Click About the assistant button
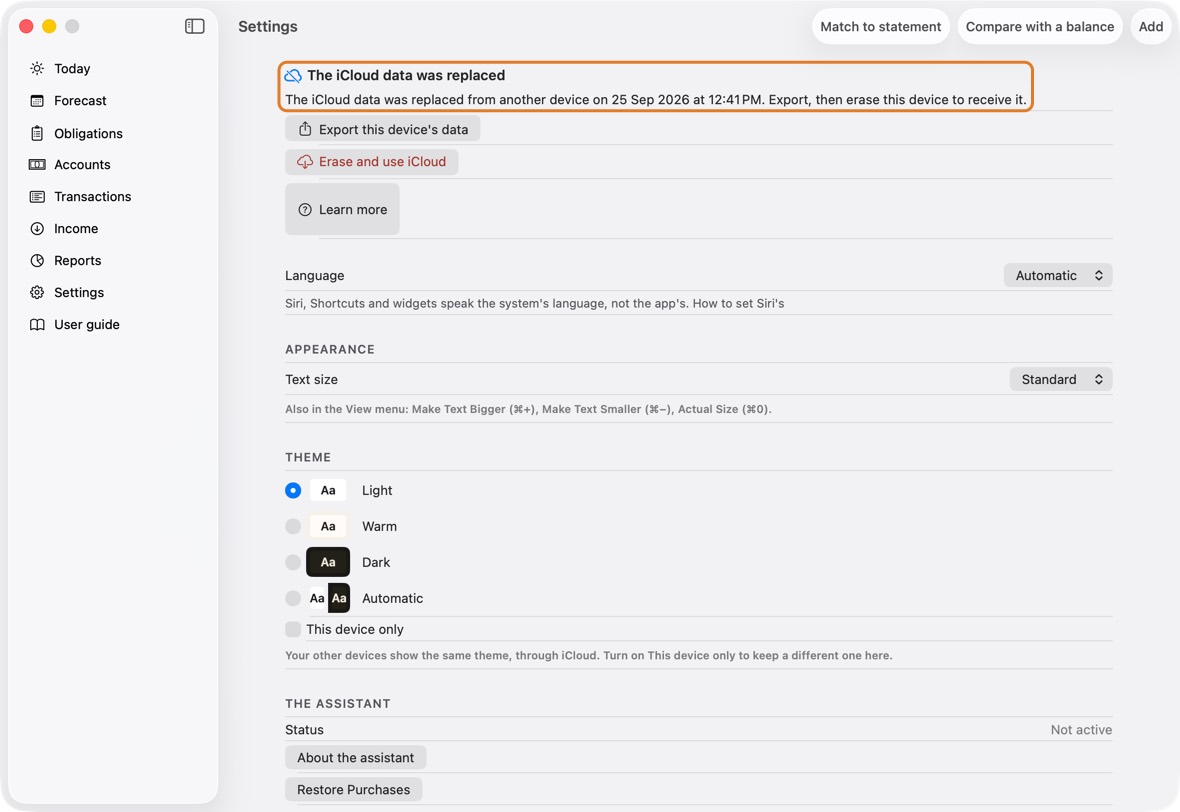This screenshot has height=812, width=1180. point(355,758)
